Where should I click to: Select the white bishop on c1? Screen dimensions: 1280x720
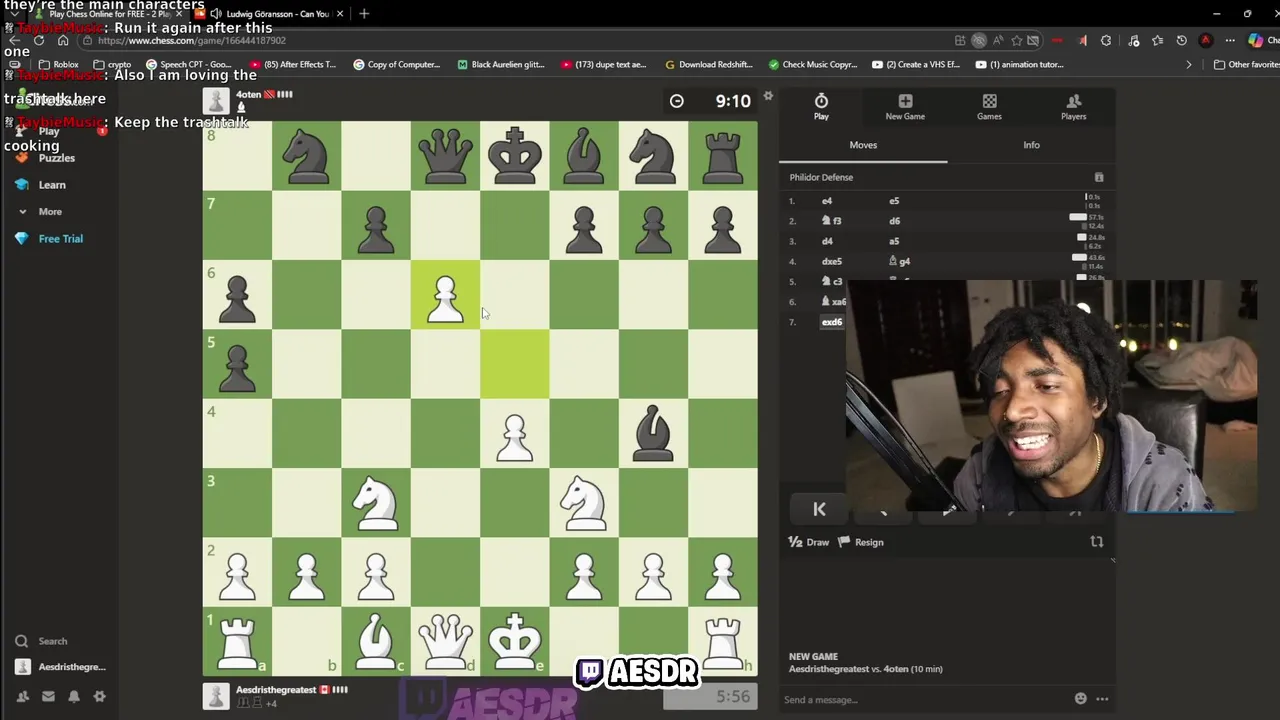[376, 641]
